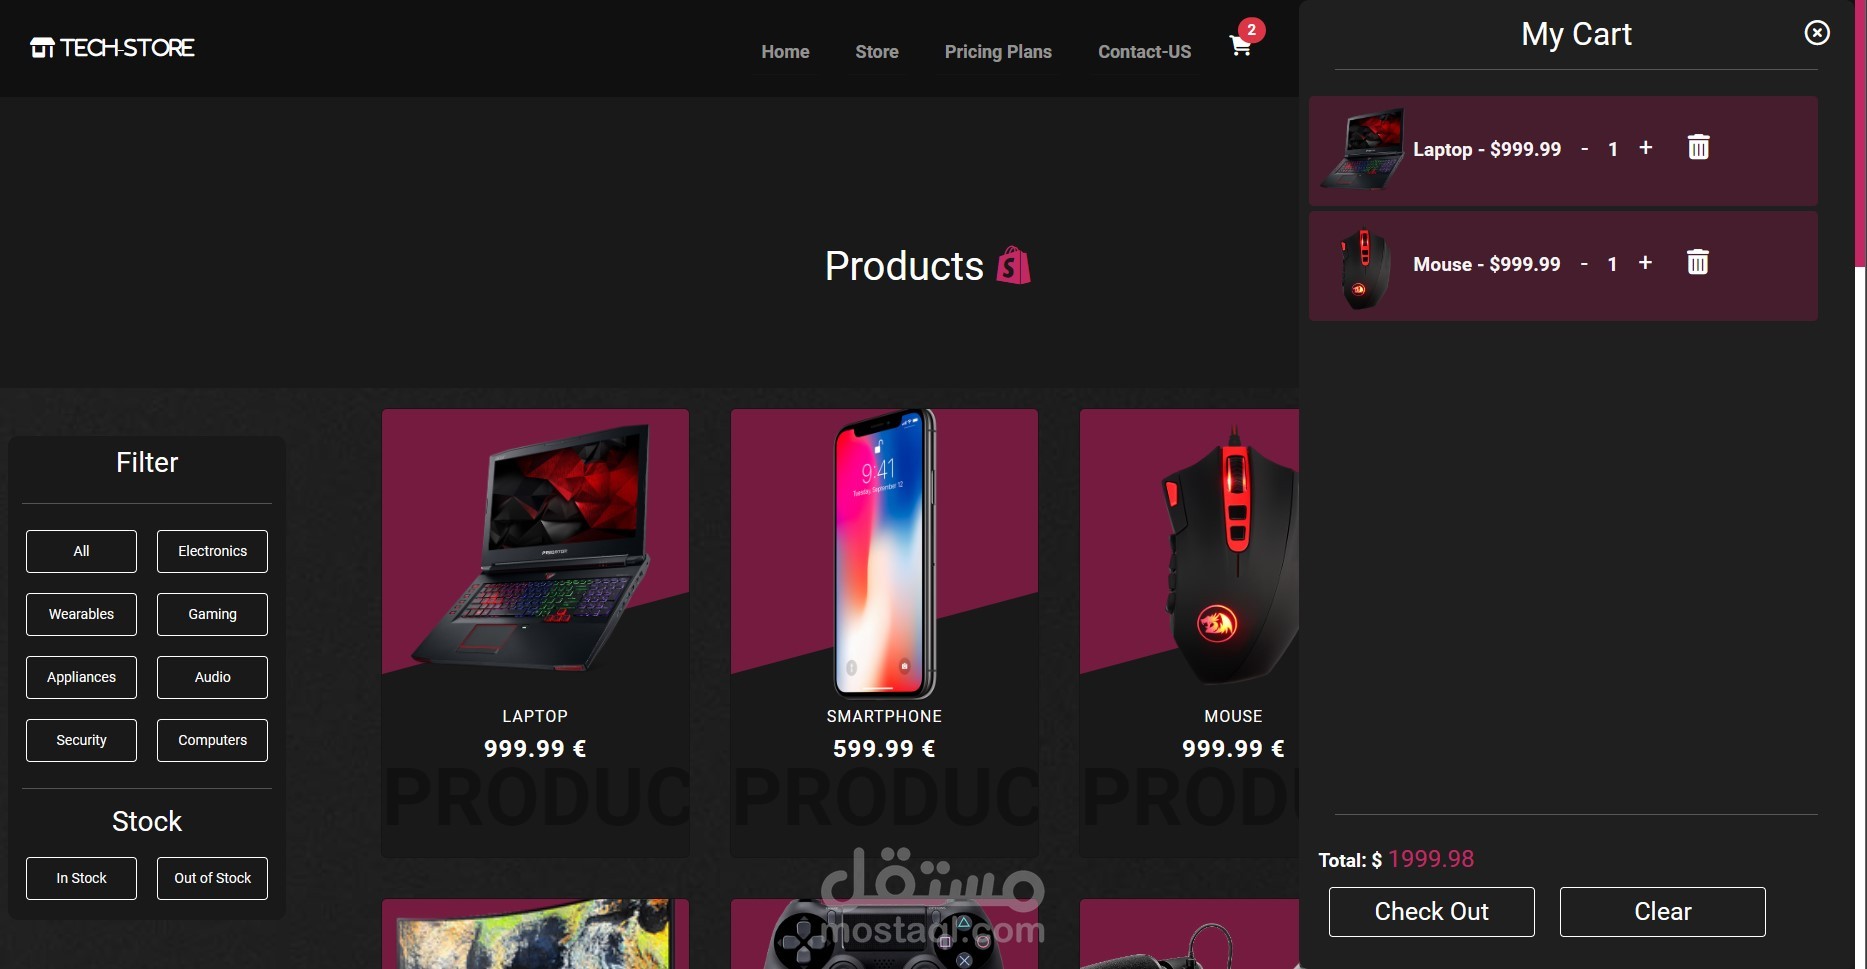The height and width of the screenshot is (969, 1867).
Task: Increase Mouse quantity with plus icon
Action: tap(1645, 263)
